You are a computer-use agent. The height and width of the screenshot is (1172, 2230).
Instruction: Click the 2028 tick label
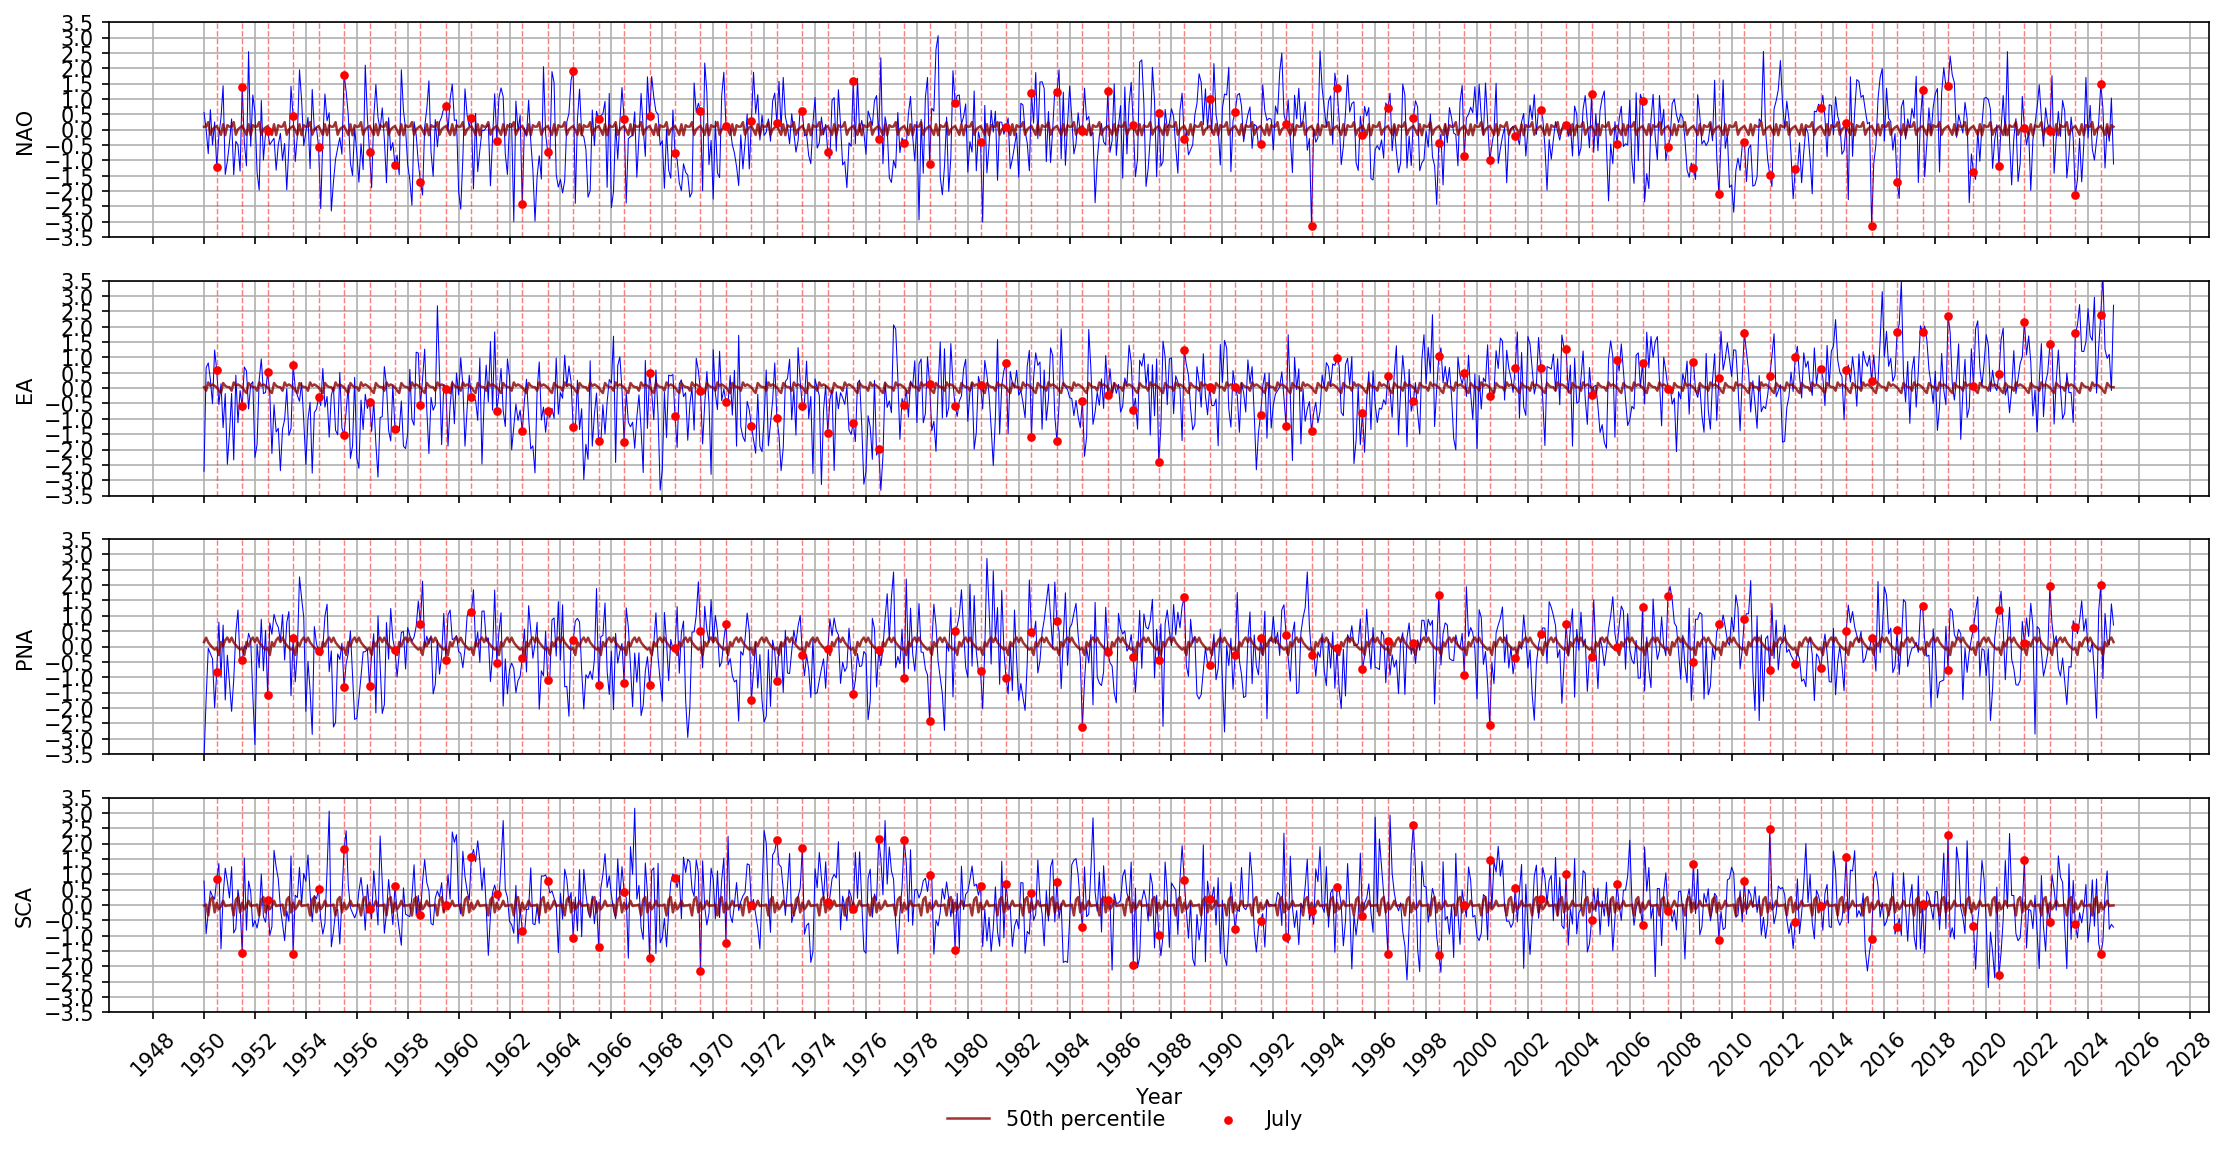(x=2188, y=1055)
